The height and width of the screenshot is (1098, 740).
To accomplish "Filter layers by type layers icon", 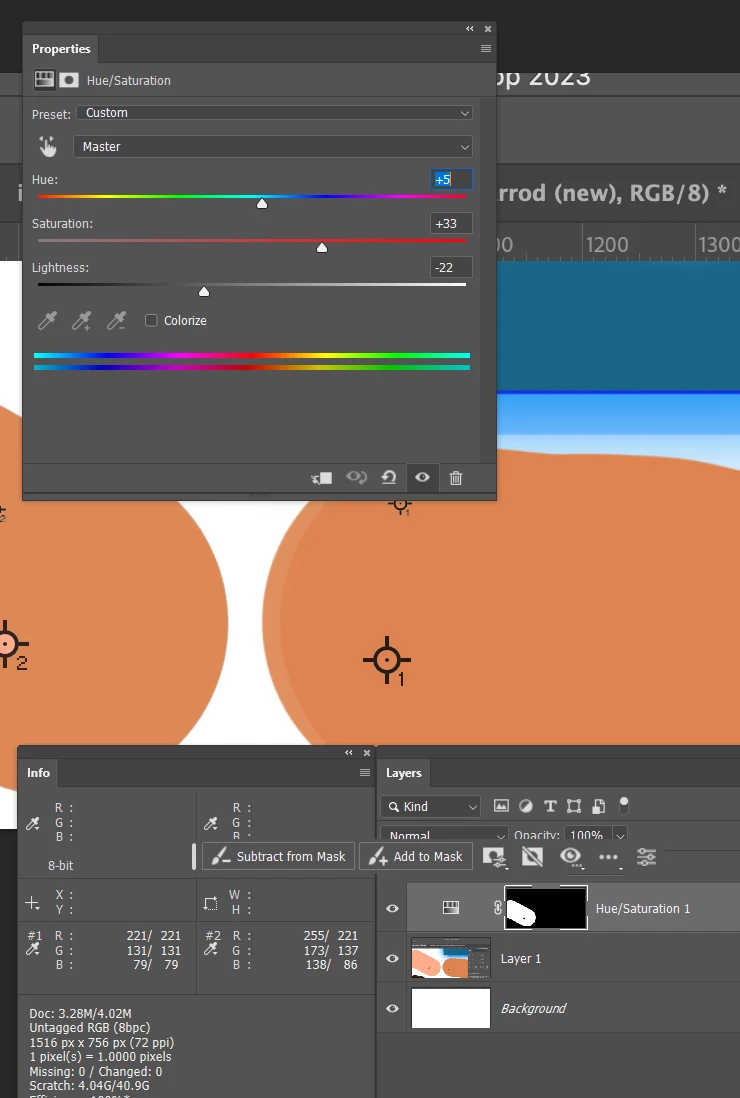I will click(550, 806).
